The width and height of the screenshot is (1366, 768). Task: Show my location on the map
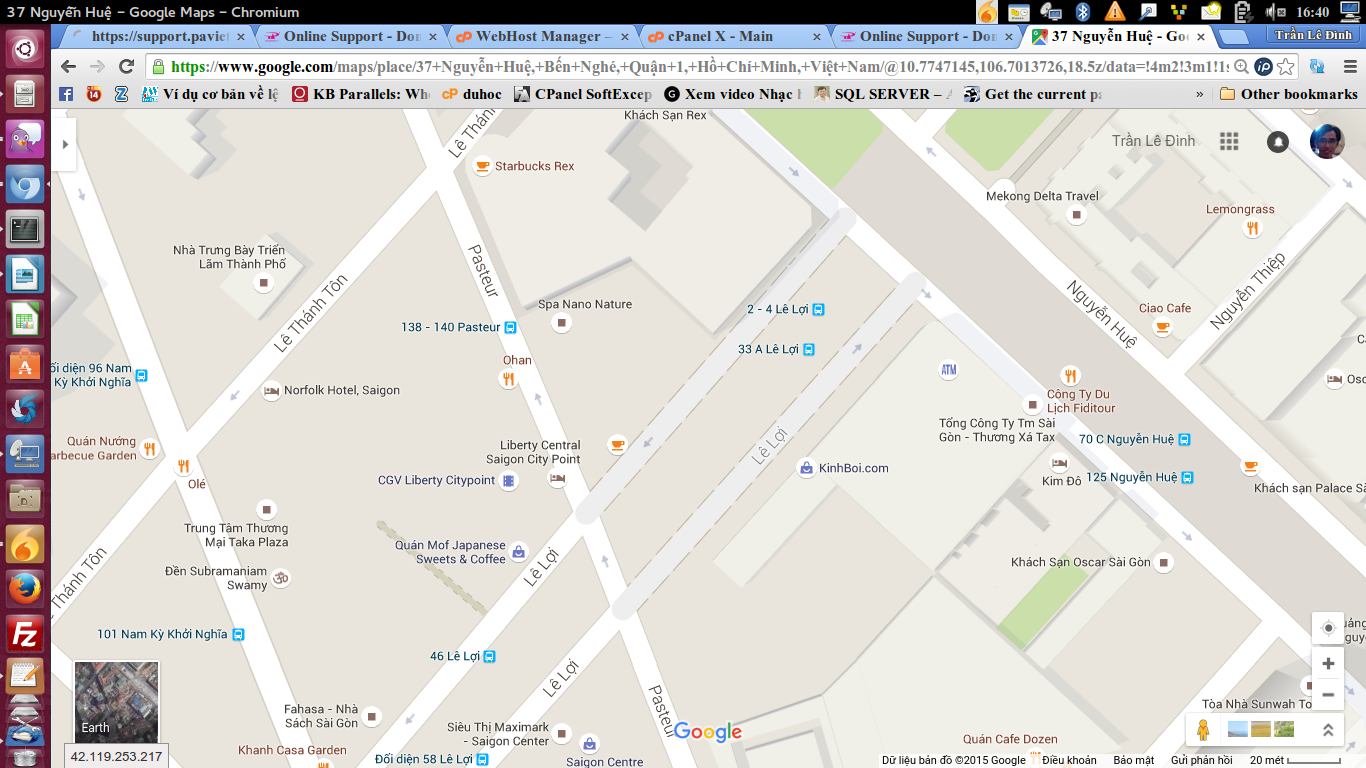(1328, 628)
